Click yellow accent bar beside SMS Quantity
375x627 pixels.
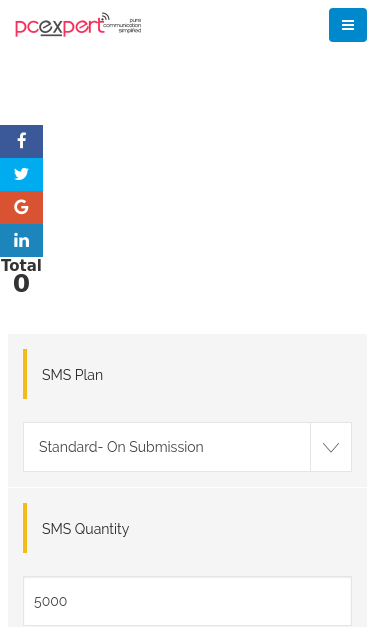point(25,528)
